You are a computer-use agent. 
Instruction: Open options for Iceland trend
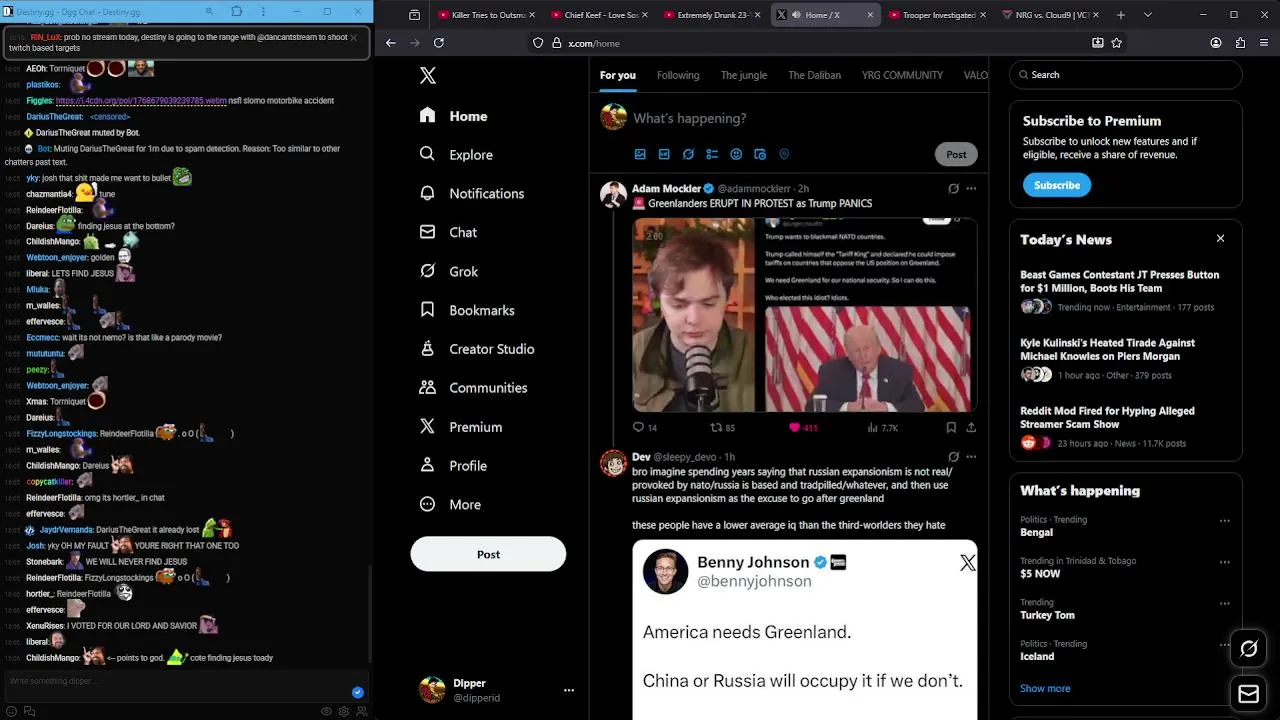pyautogui.click(x=1224, y=645)
